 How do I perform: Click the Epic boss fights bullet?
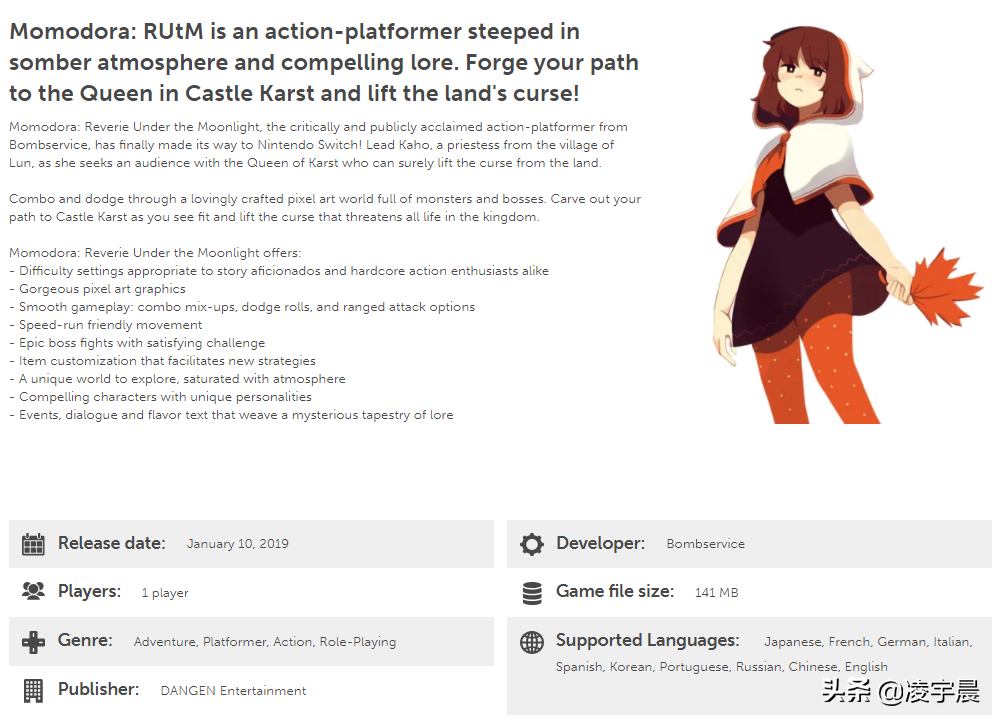point(137,343)
